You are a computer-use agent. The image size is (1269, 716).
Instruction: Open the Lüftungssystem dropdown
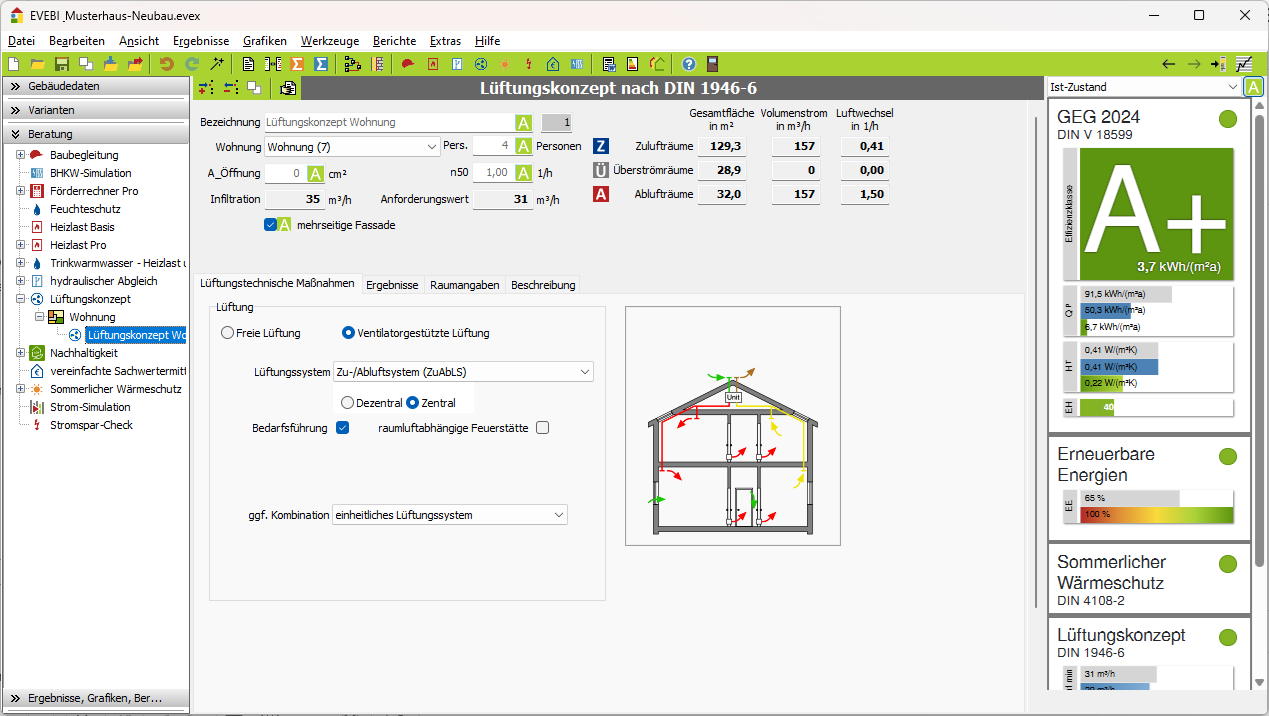pos(463,372)
